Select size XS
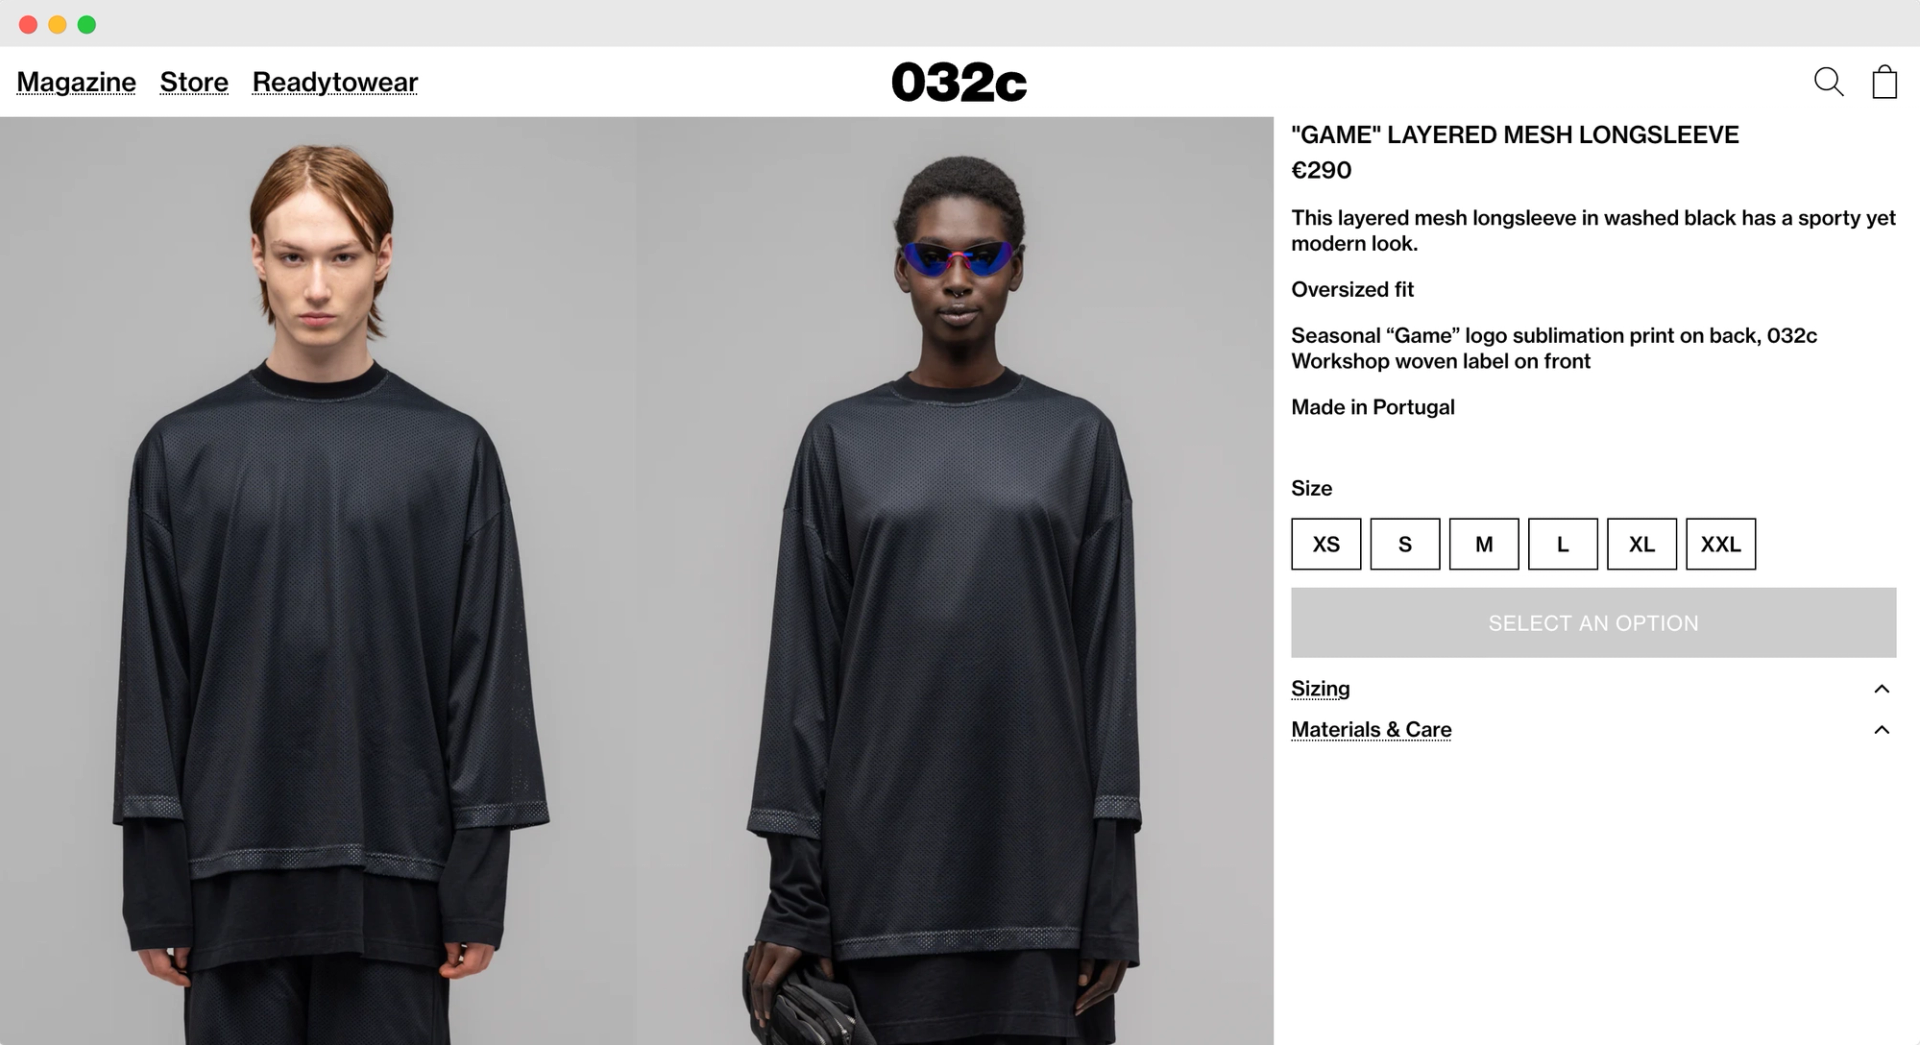 pyautogui.click(x=1326, y=544)
